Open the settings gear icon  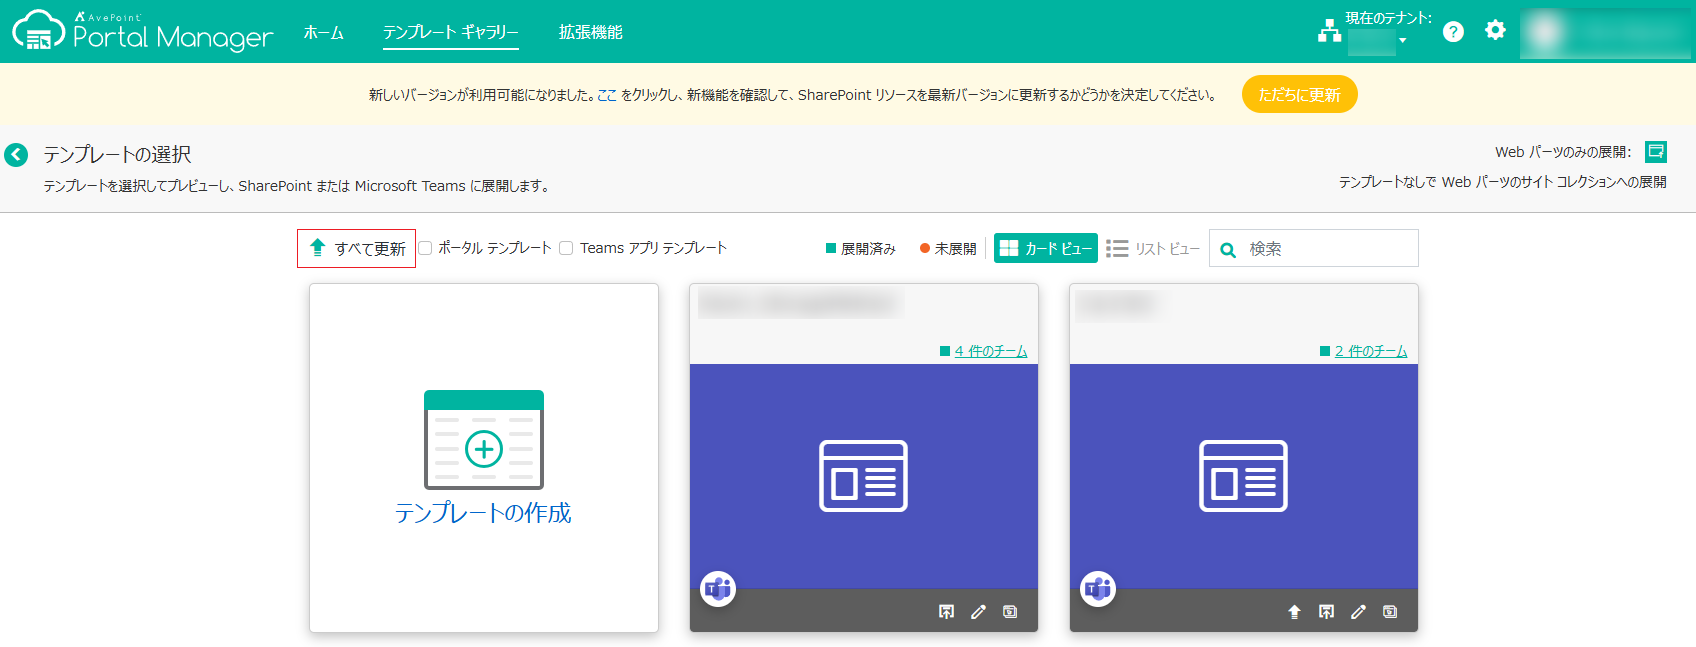(1495, 30)
